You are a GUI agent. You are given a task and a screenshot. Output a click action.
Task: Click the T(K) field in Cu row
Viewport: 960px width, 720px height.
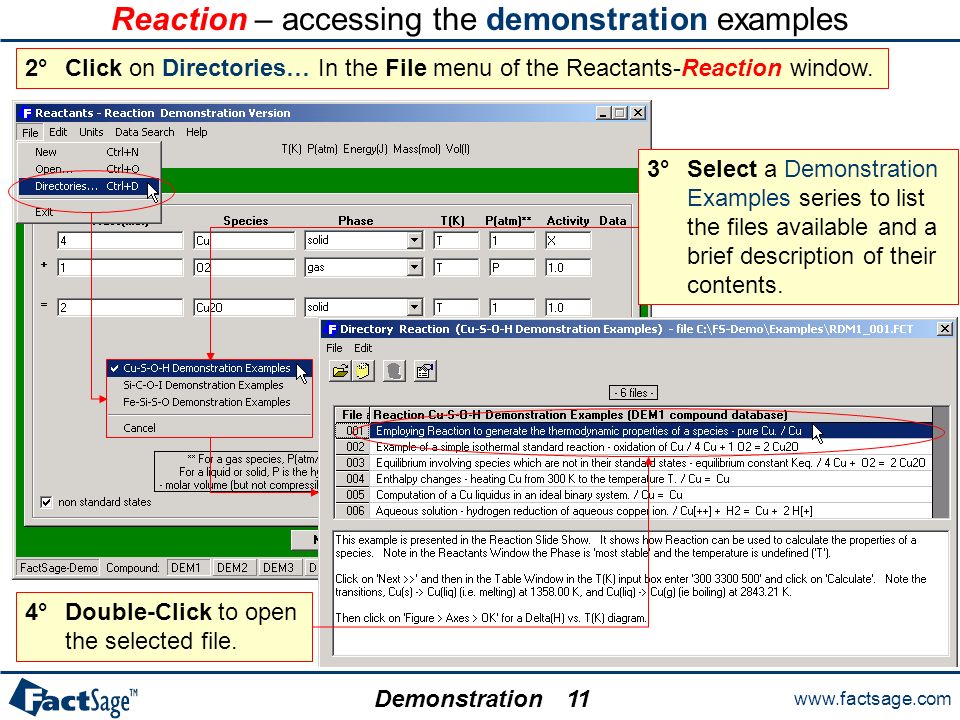pos(456,241)
